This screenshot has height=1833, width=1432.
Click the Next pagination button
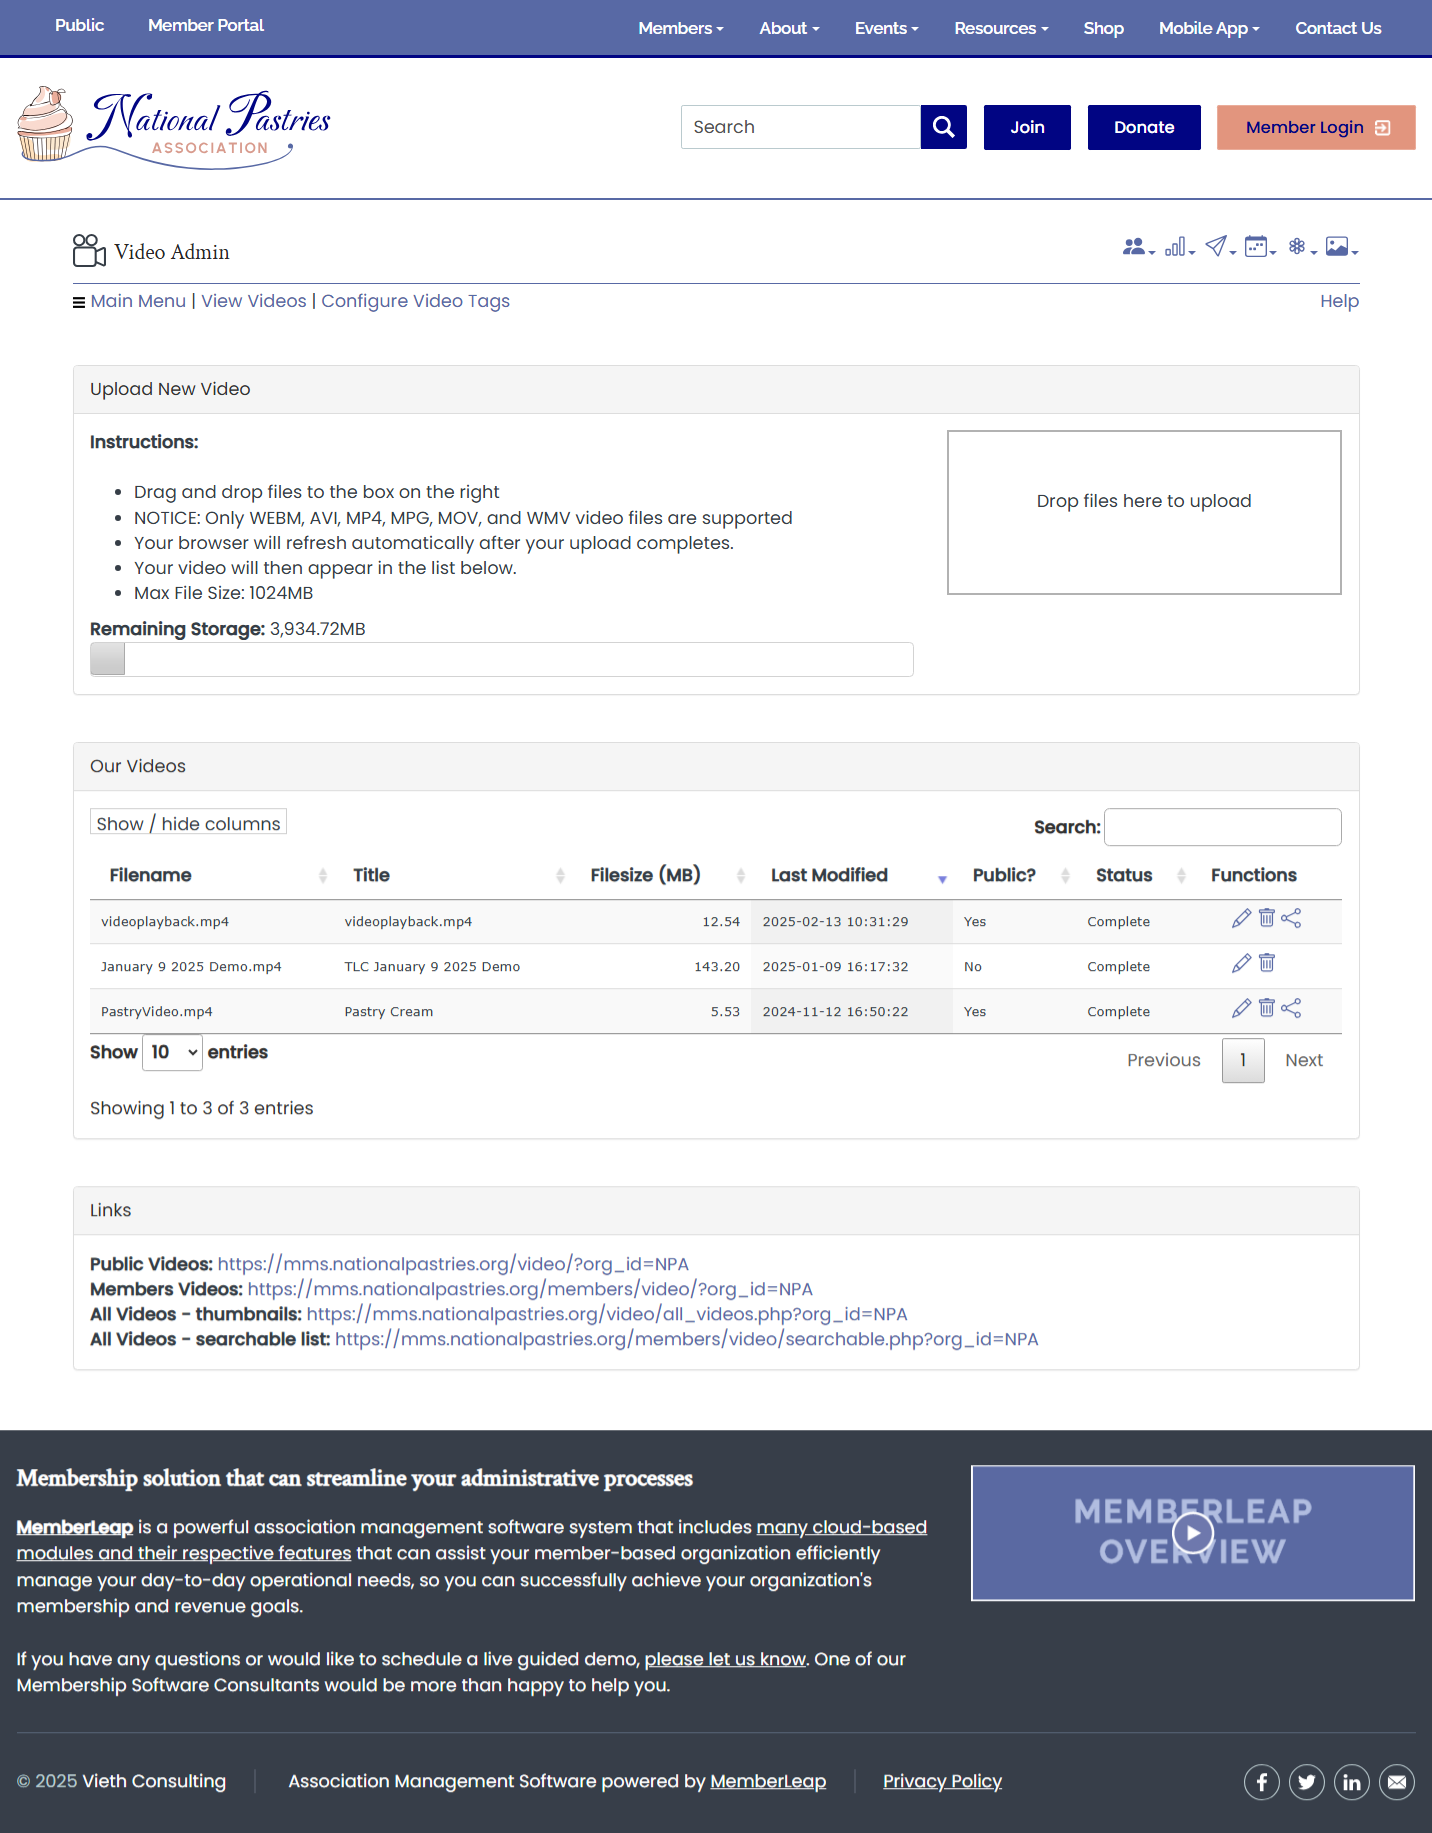pyautogui.click(x=1304, y=1060)
